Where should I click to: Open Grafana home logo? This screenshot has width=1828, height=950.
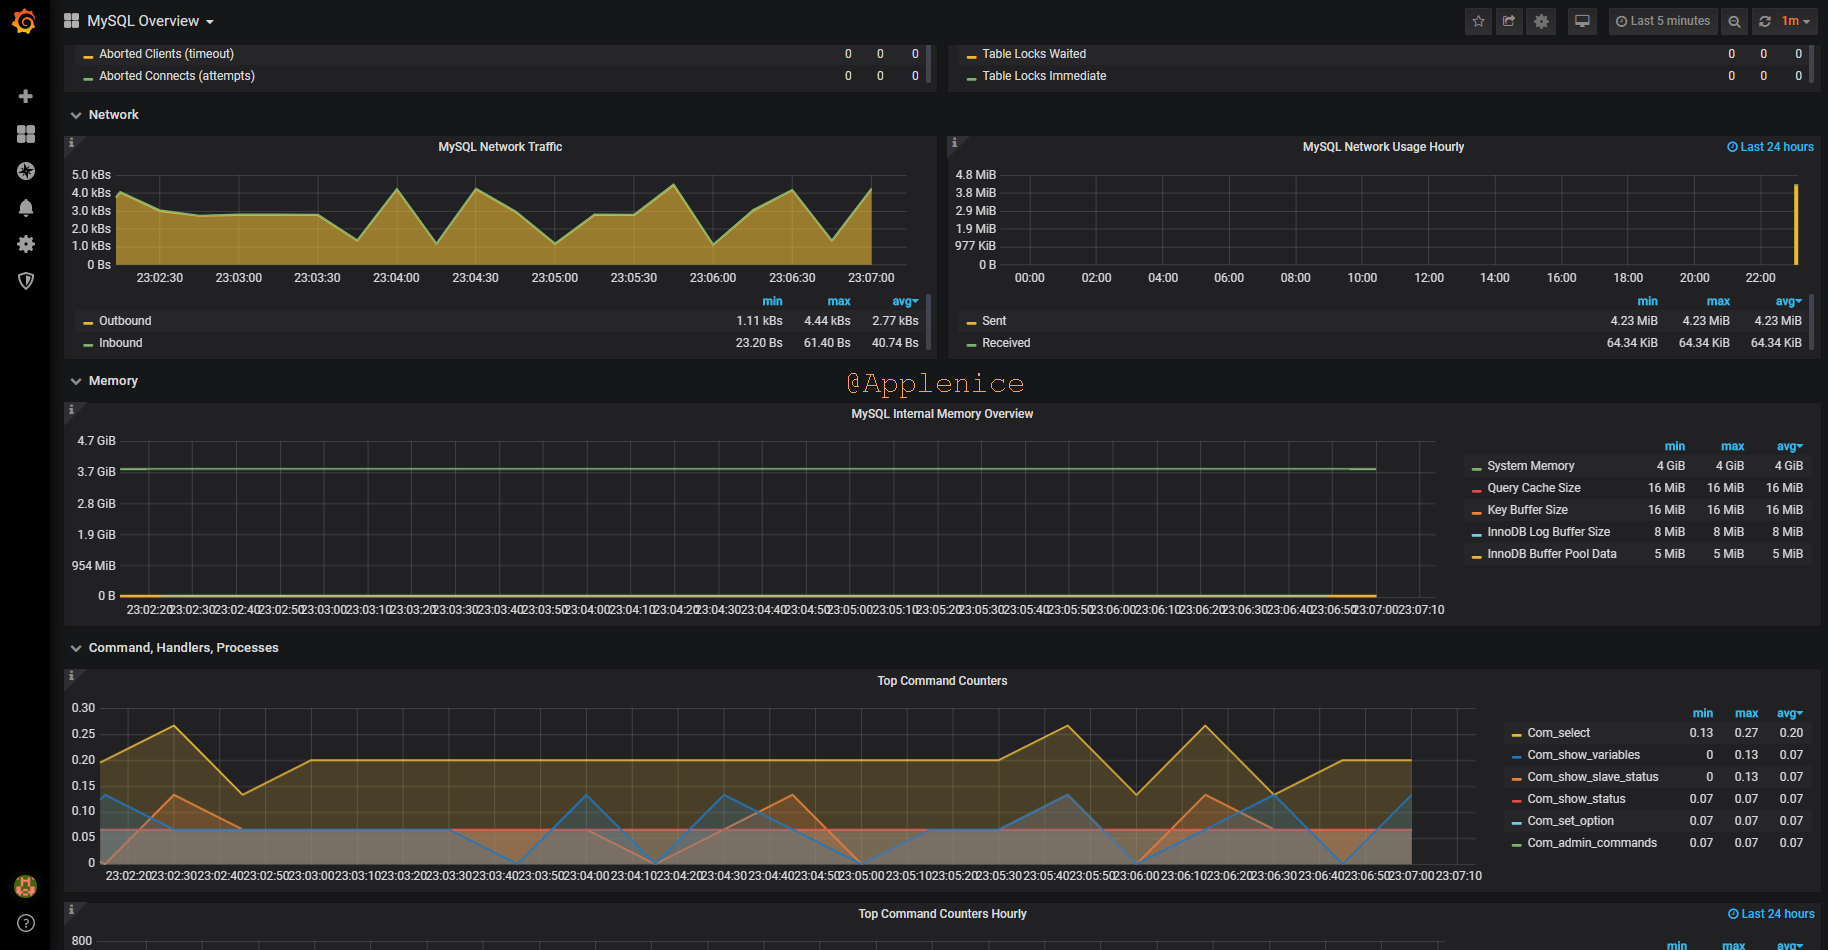(x=25, y=21)
